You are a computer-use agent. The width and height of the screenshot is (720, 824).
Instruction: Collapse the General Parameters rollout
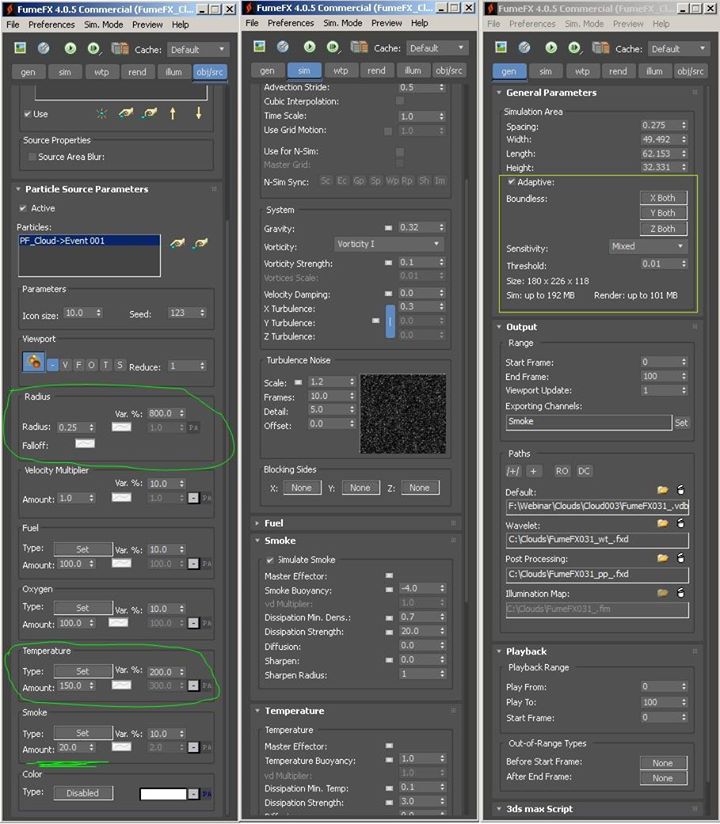click(551, 92)
